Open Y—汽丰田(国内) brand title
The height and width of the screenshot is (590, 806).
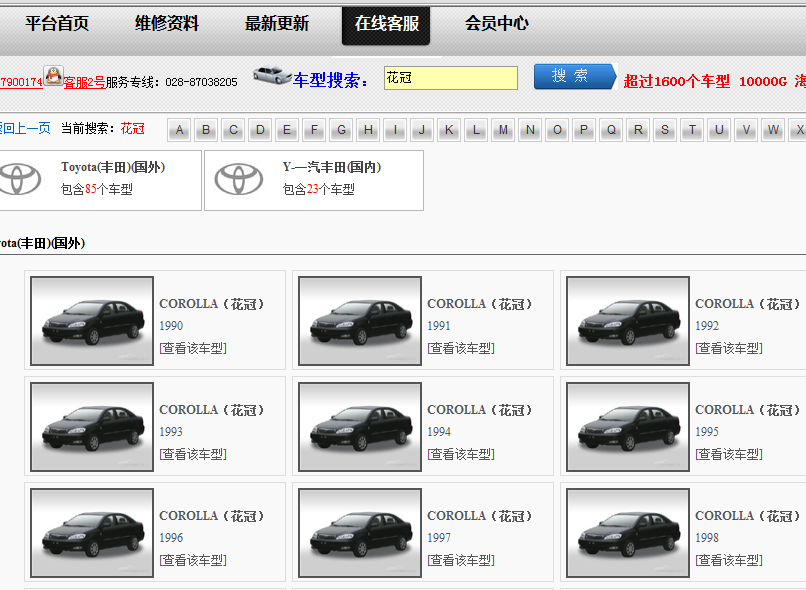point(332,168)
